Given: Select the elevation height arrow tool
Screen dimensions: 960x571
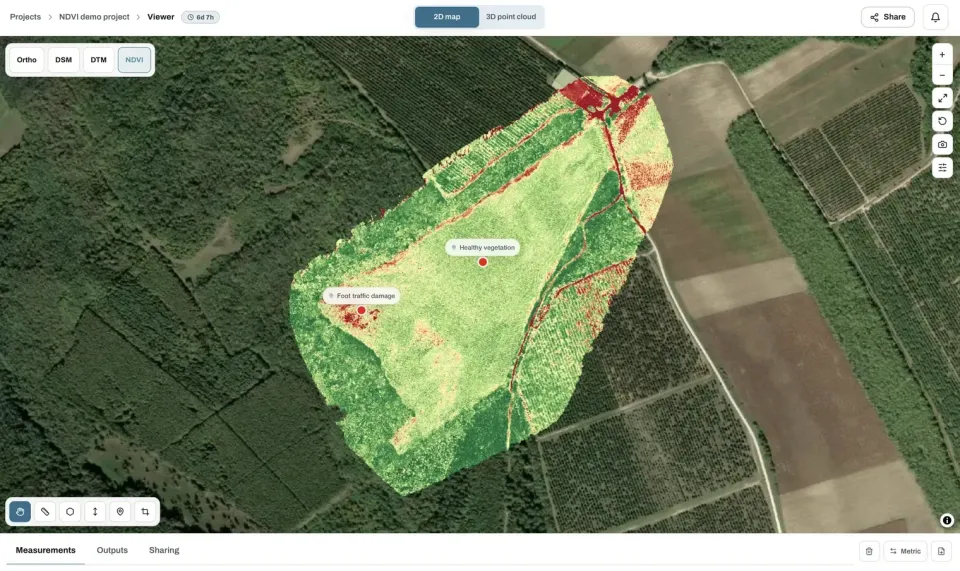Looking at the screenshot, I should [95, 512].
